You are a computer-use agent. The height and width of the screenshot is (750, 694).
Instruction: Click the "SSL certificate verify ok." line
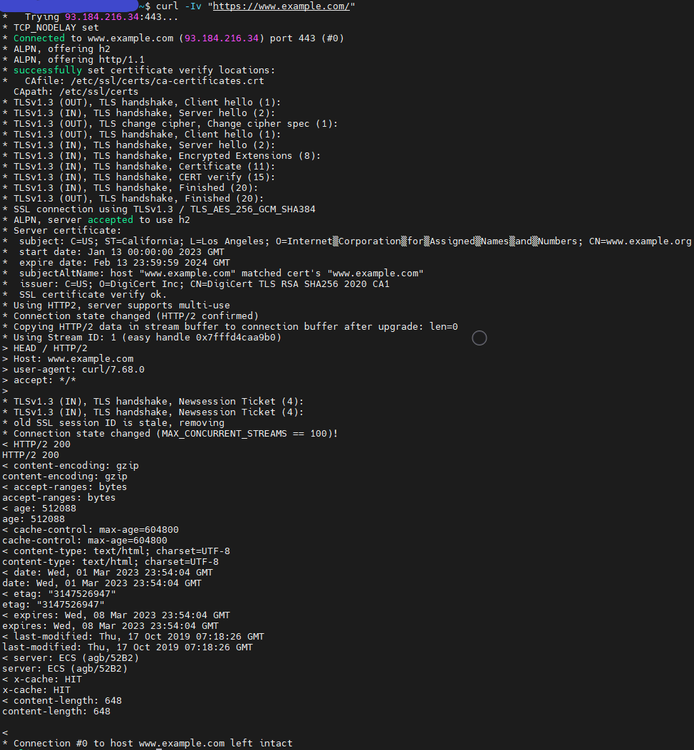click(x=93, y=294)
